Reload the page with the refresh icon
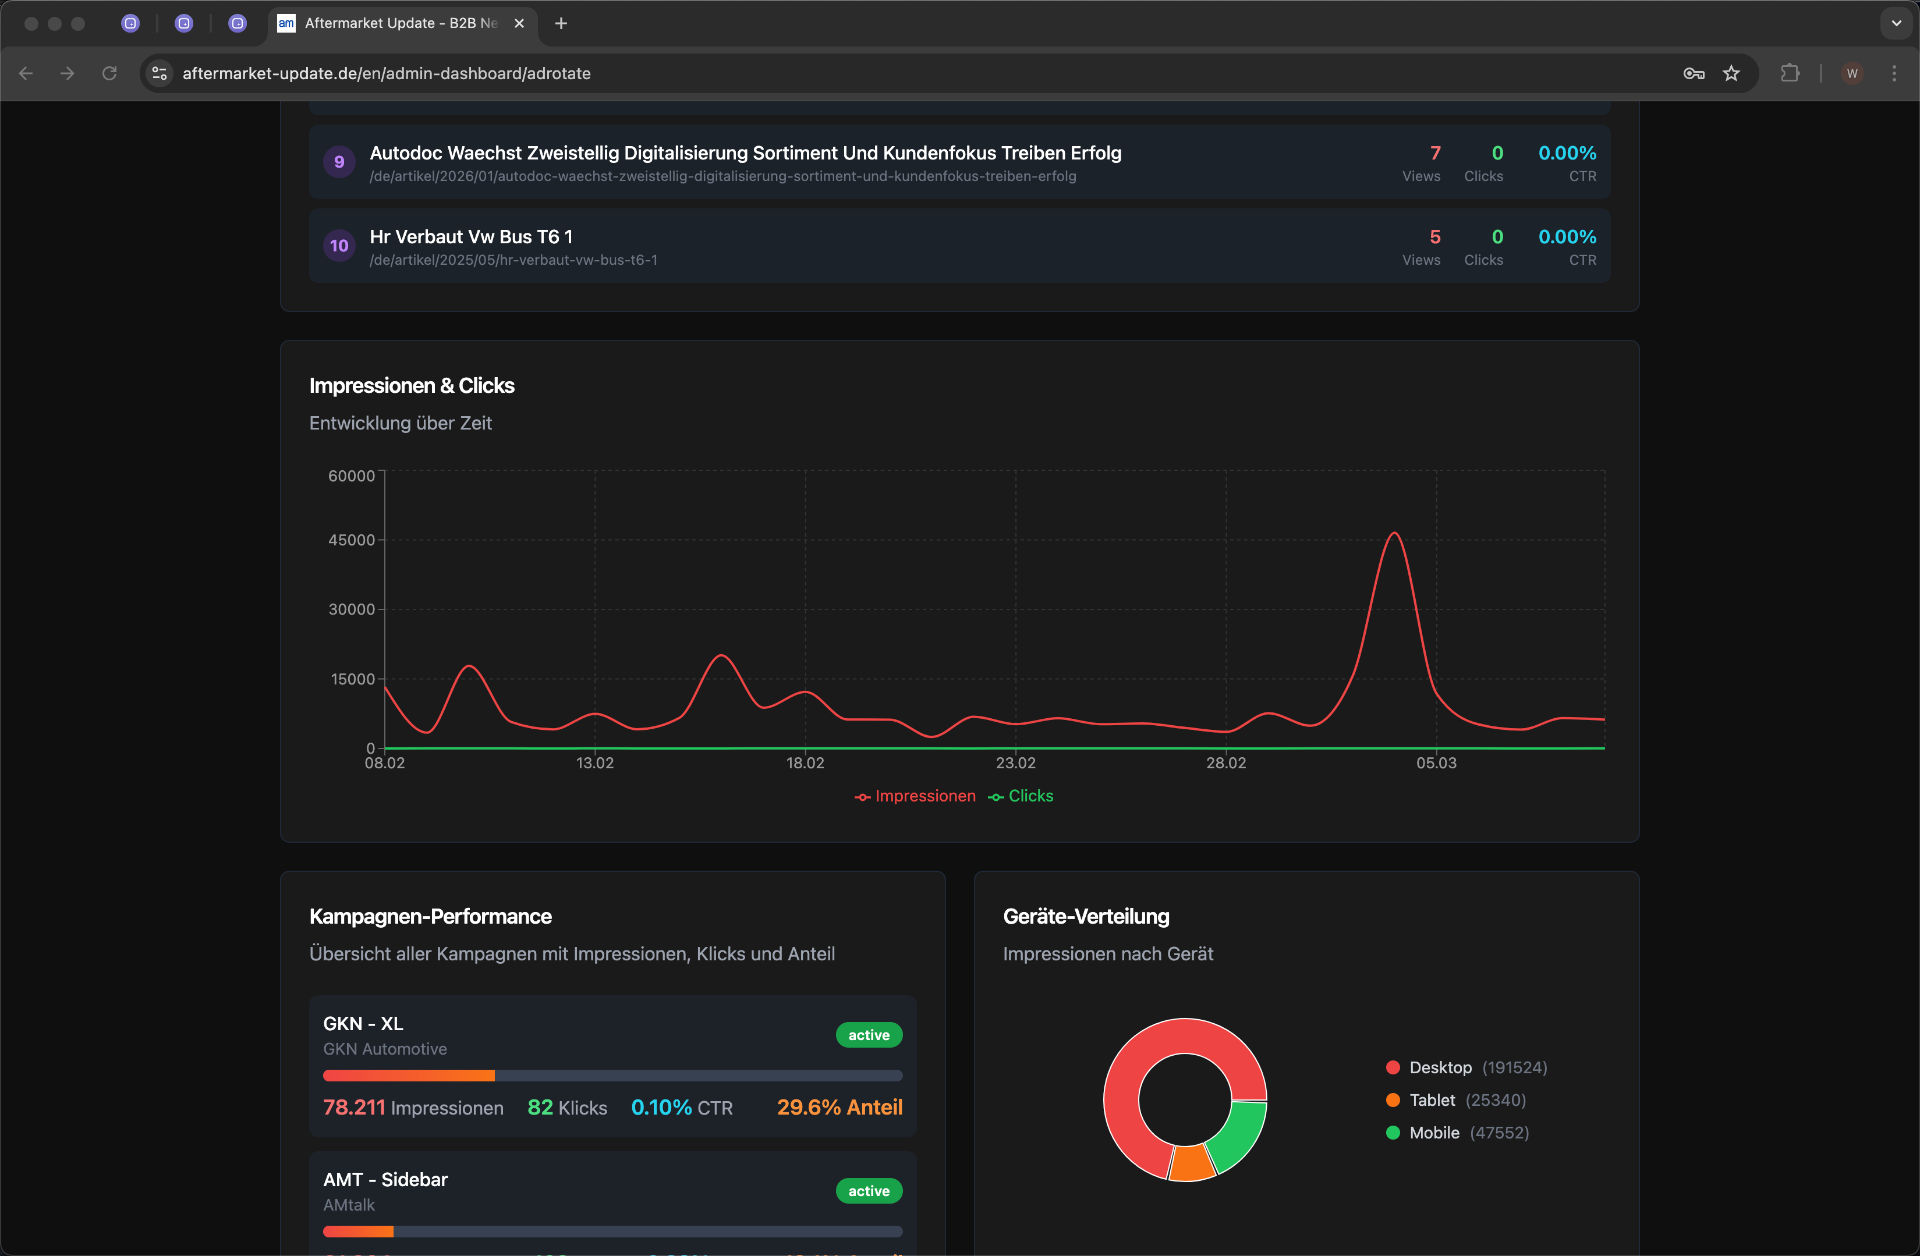The width and height of the screenshot is (1920, 1256). click(x=110, y=73)
